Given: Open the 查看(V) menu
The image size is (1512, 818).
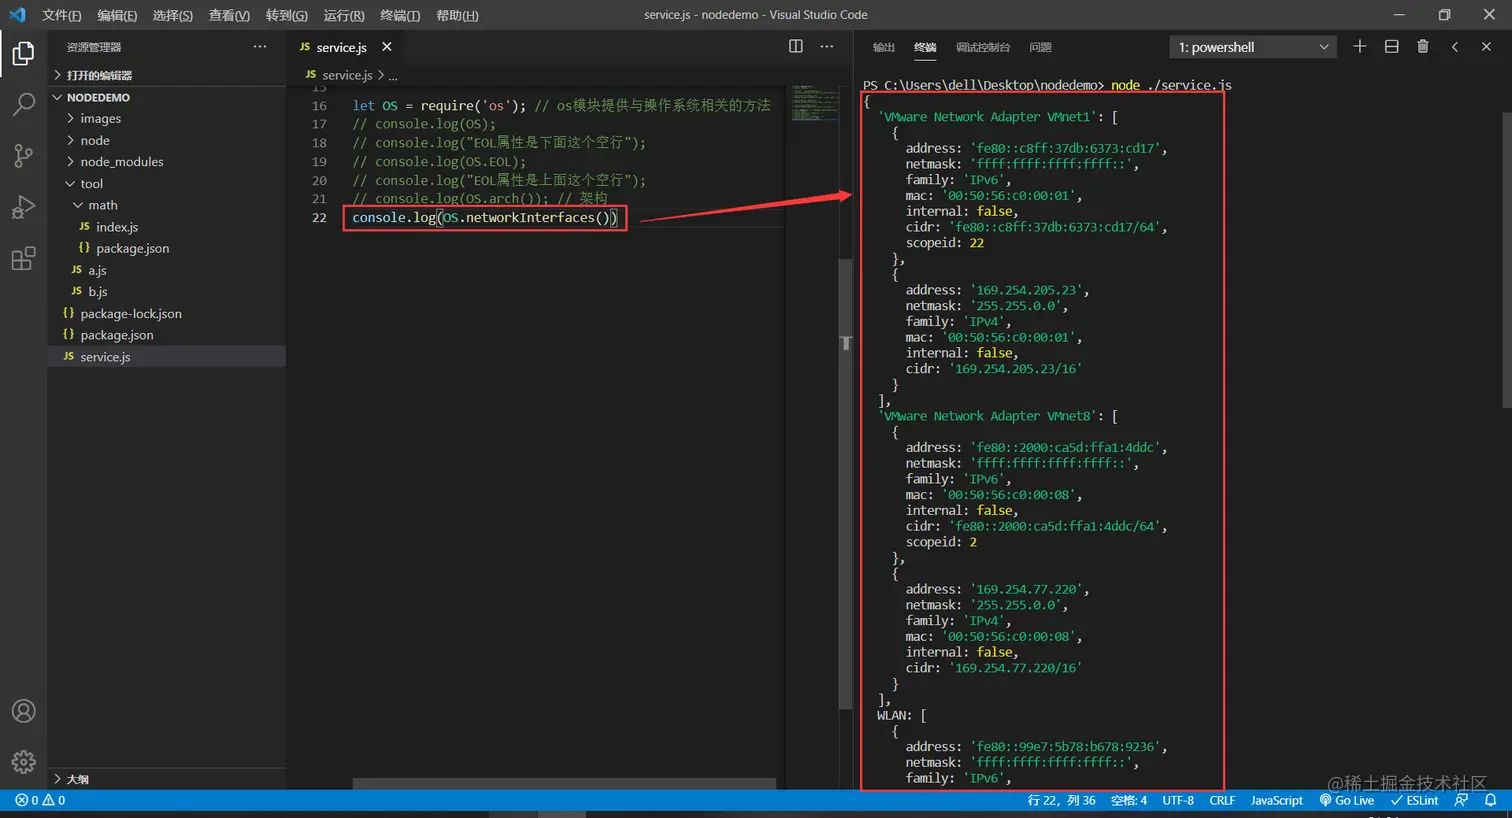Looking at the screenshot, I should (229, 15).
